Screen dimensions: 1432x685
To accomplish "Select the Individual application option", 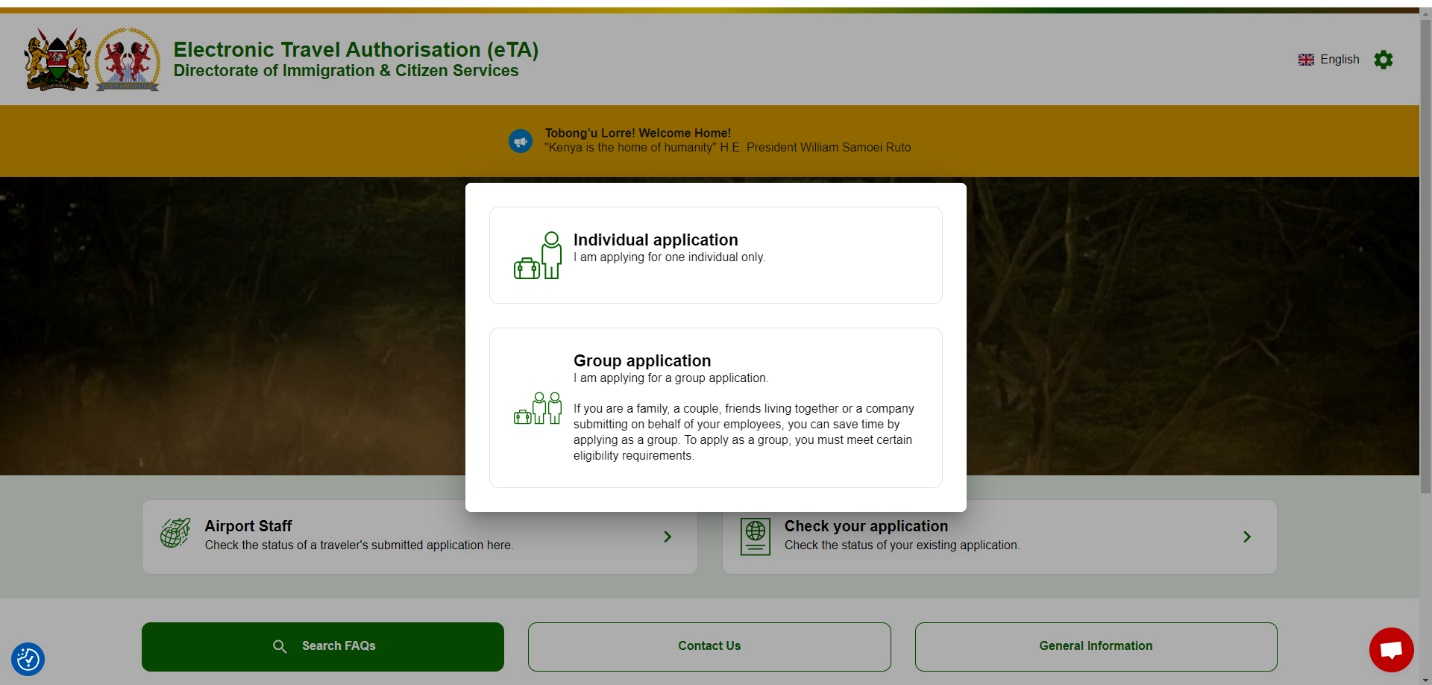I will pyautogui.click(x=715, y=255).
